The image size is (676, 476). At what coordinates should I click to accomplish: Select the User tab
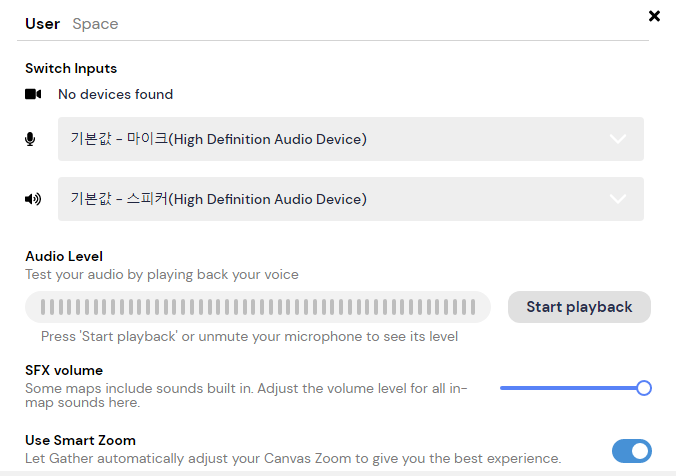coord(42,24)
